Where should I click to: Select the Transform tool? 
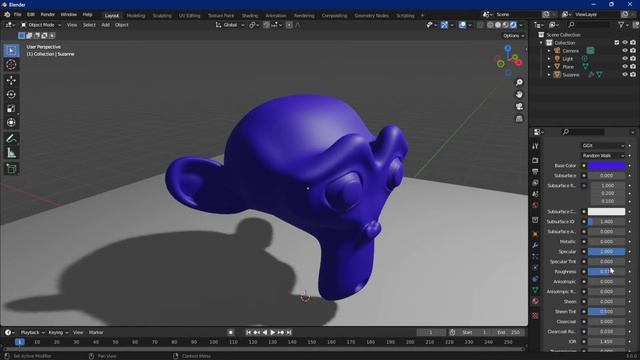tap(11, 122)
